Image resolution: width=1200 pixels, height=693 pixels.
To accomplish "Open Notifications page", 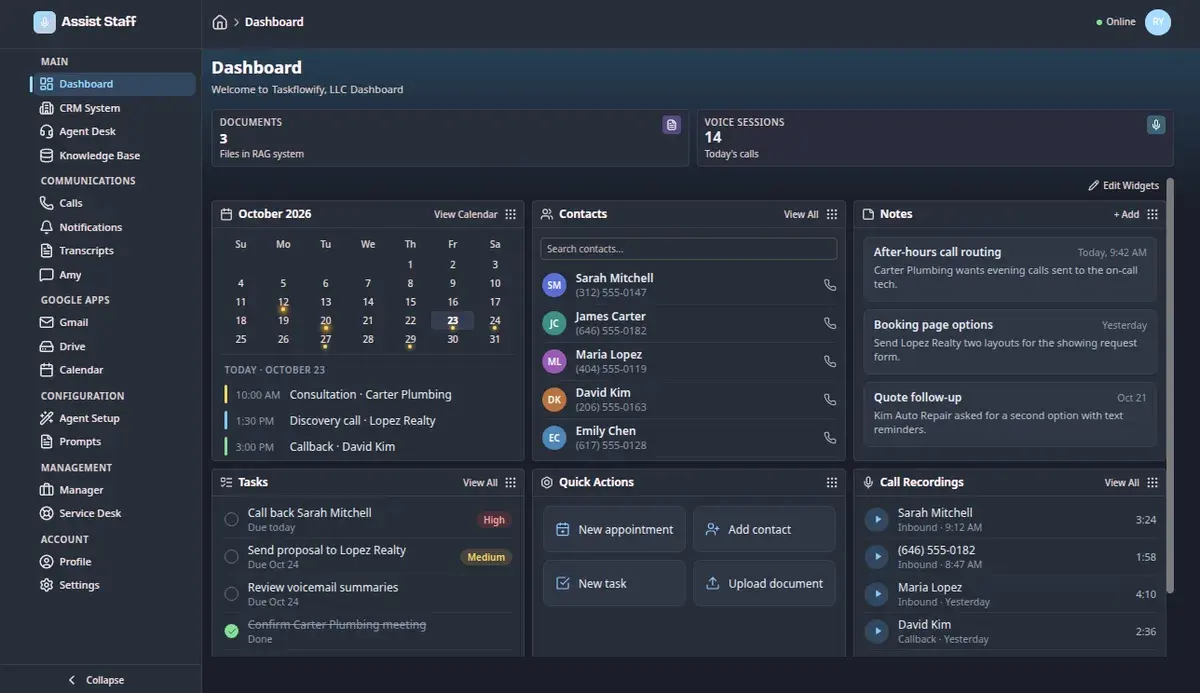I will pyautogui.click(x=113, y=227).
